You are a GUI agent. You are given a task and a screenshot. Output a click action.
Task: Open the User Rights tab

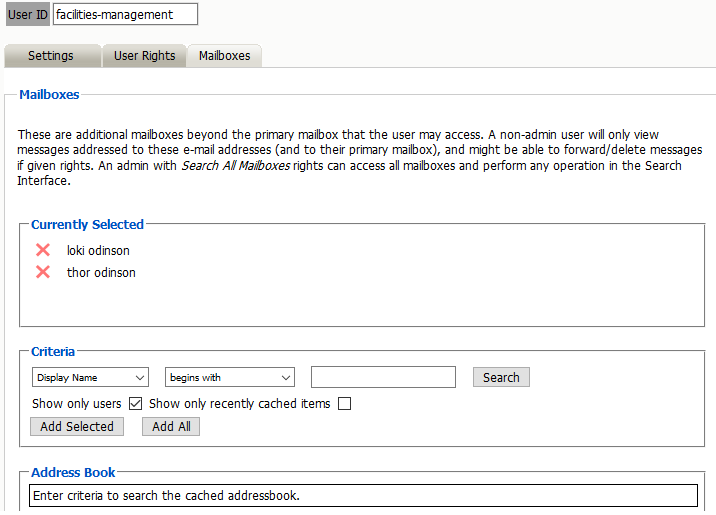(144, 56)
